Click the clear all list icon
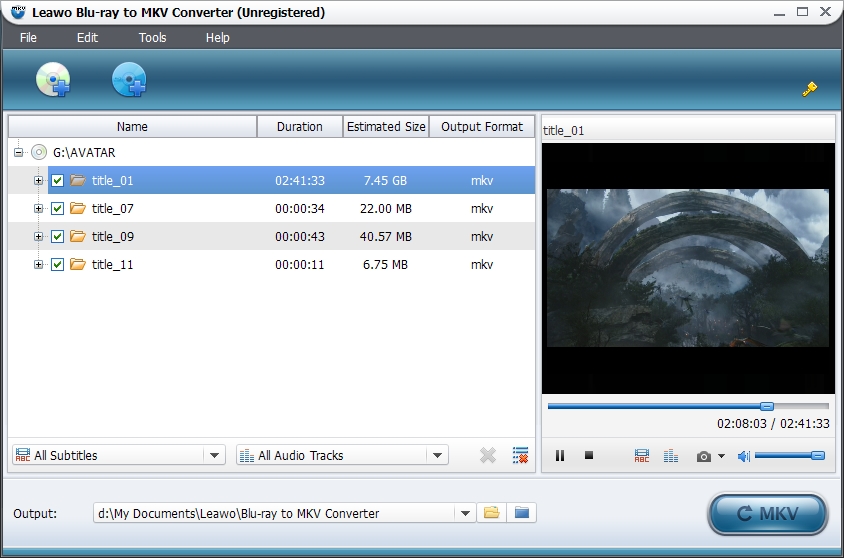Screen dimensions: 844x558 pos(520,455)
